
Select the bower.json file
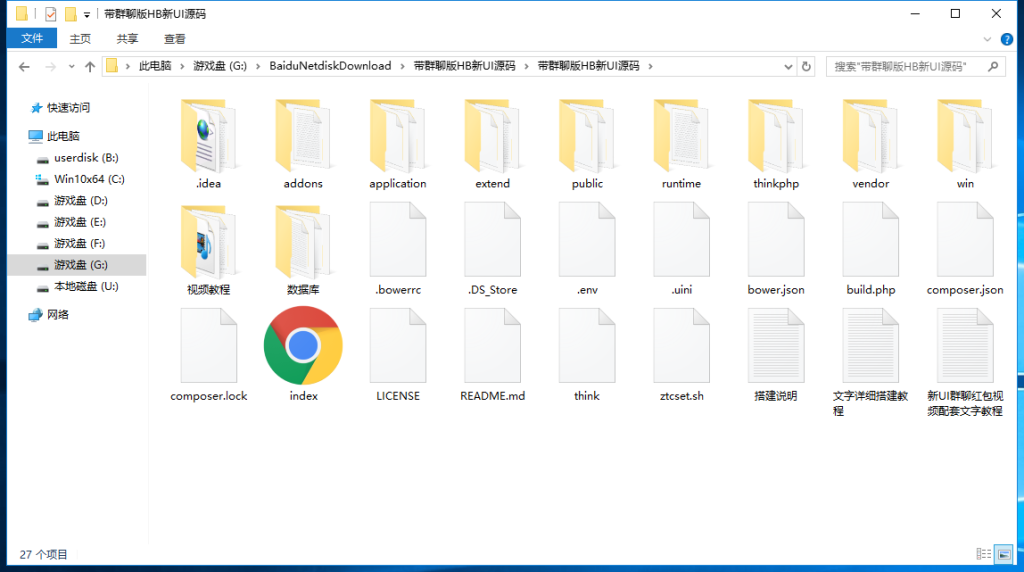tap(776, 249)
